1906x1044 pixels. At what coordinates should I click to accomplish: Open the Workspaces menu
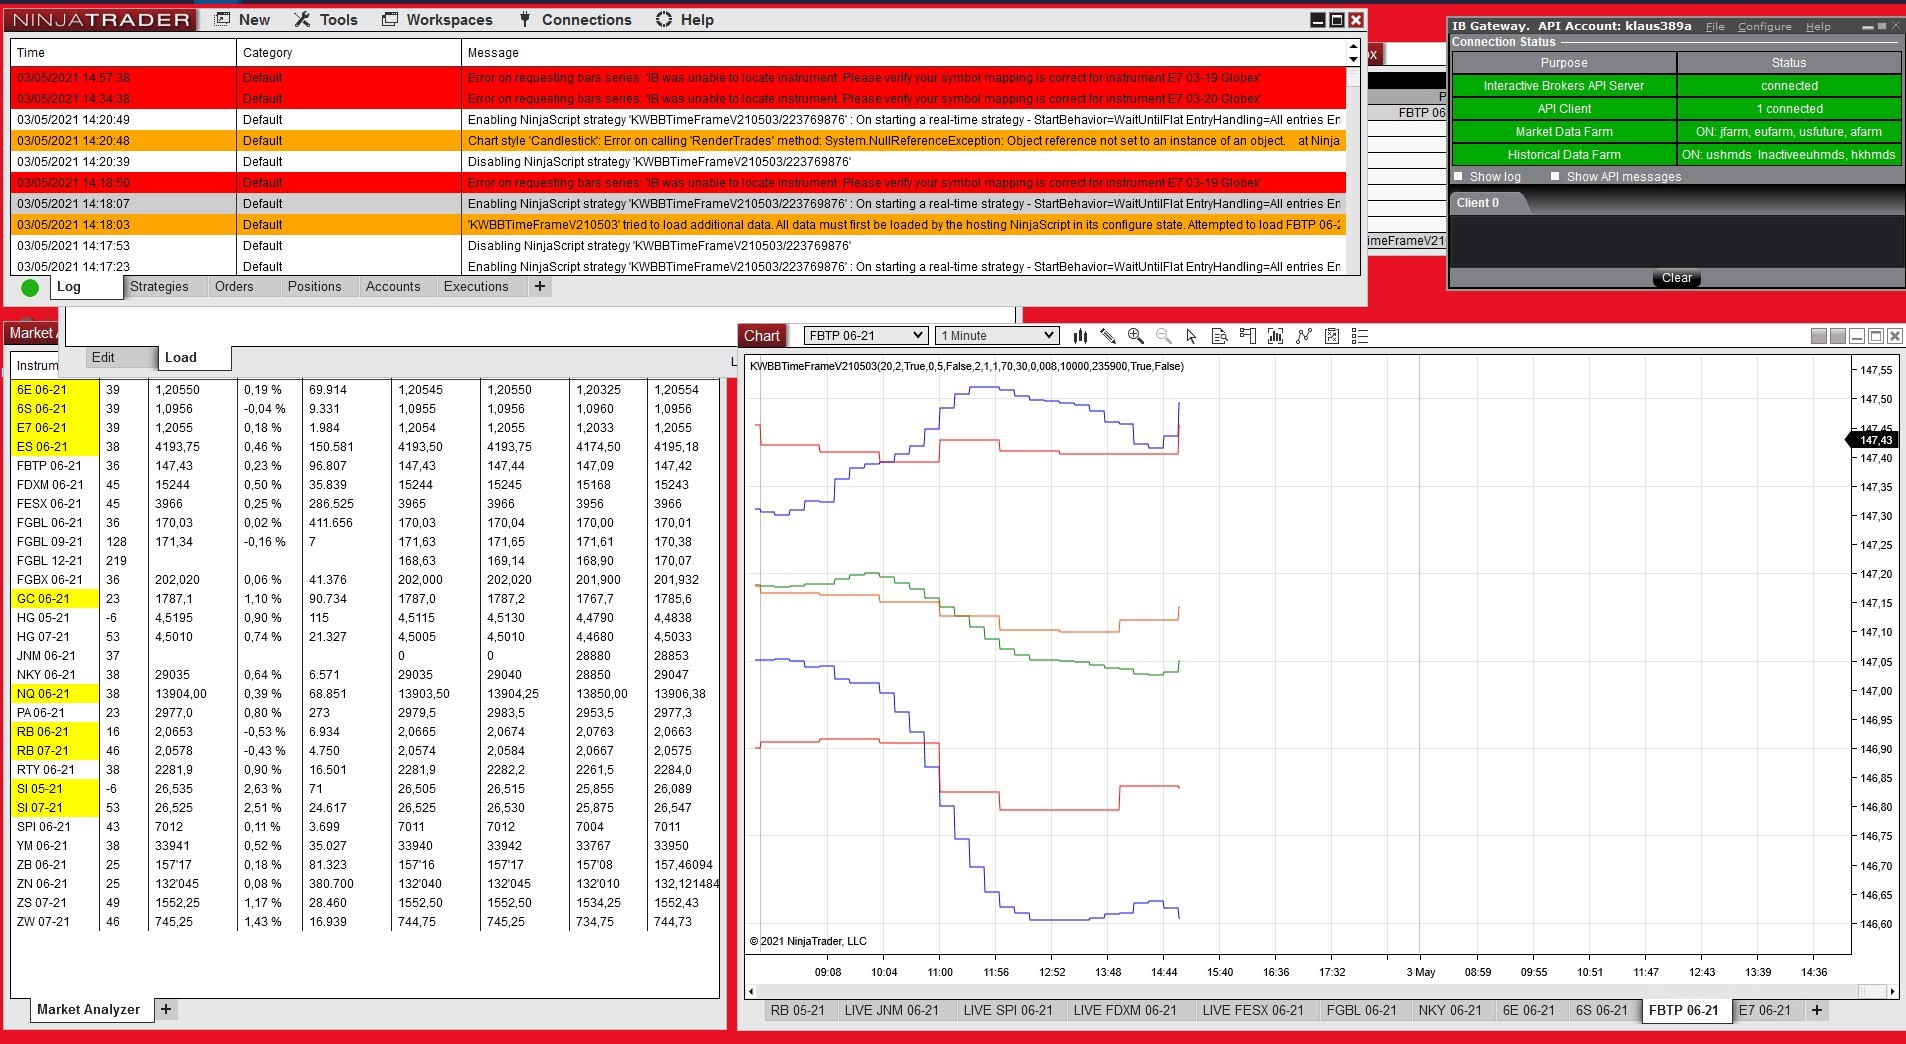pyautogui.click(x=438, y=20)
